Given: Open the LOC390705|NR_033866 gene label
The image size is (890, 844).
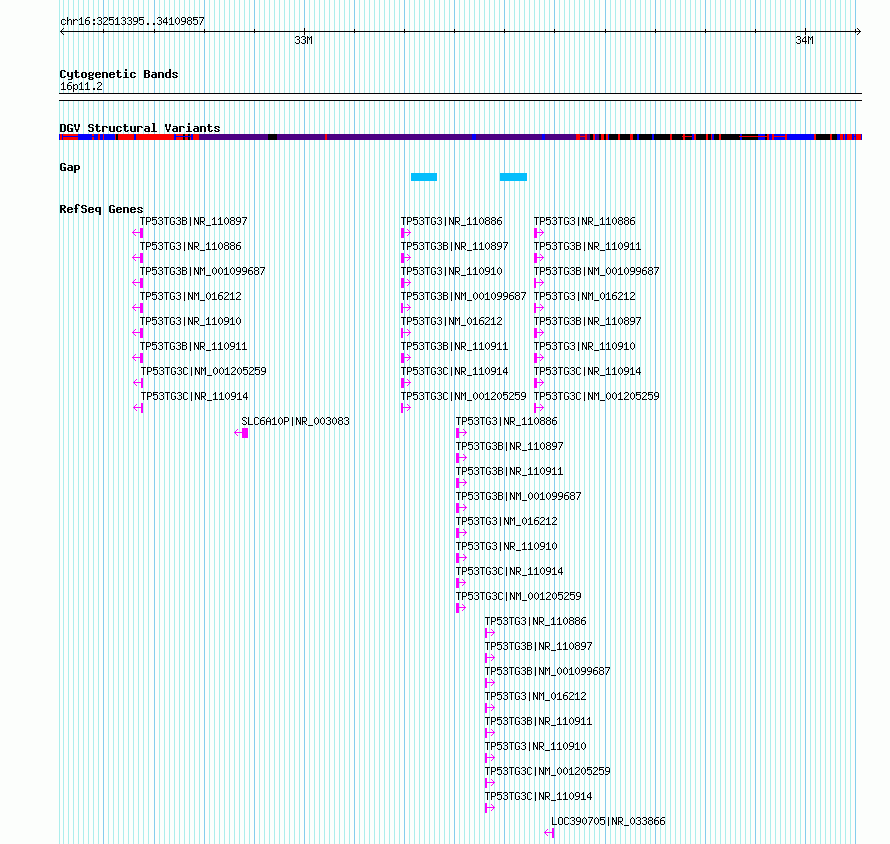Looking at the screenshot, I should click(x=608, y=821).
